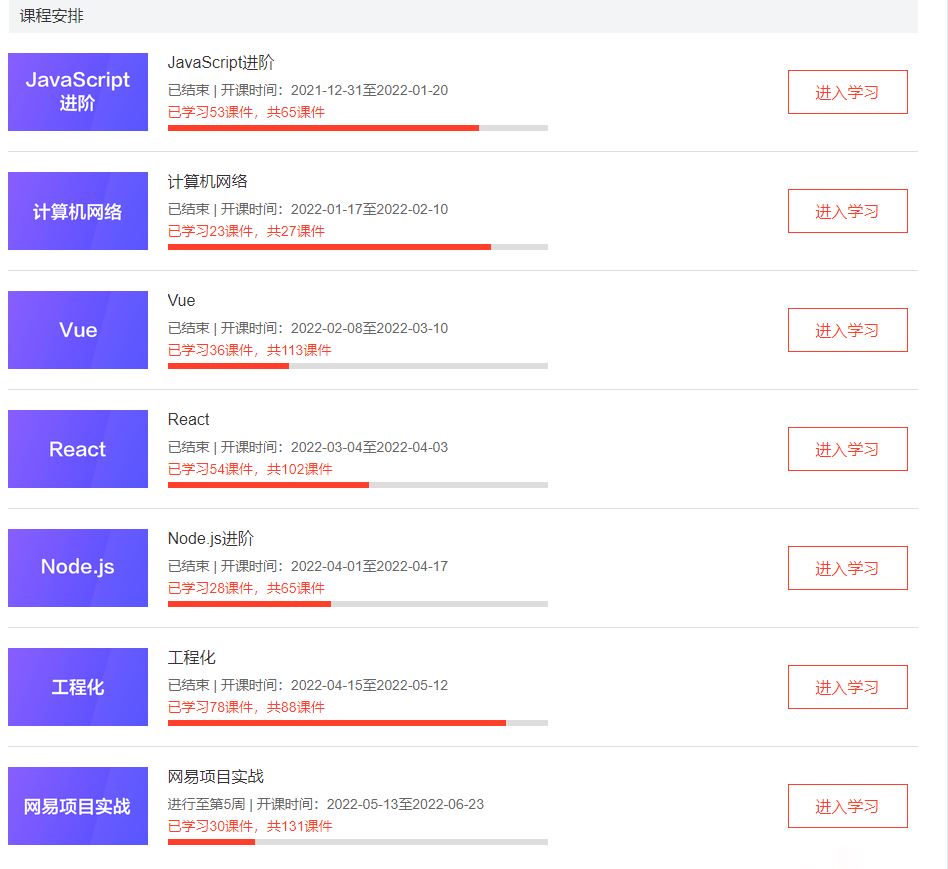The image size is (948, 869).
Task: Click the 网易项目实战 course thumbnail
Action: 78,806
